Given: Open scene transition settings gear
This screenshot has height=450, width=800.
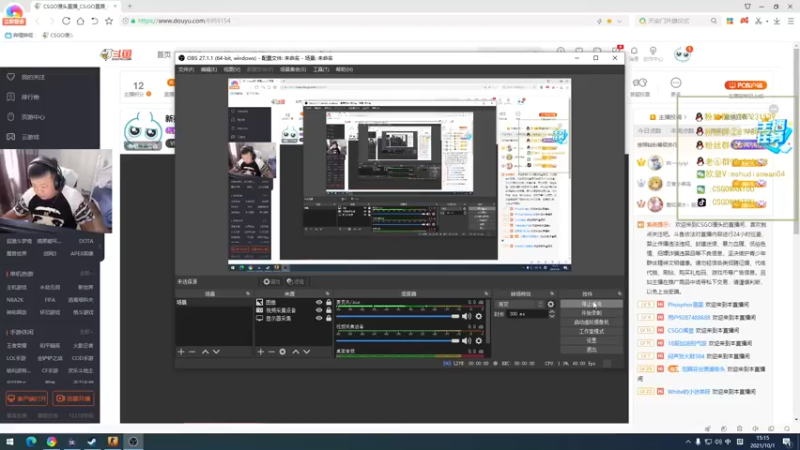Looking at the screenshot, I should pos(551,304).
